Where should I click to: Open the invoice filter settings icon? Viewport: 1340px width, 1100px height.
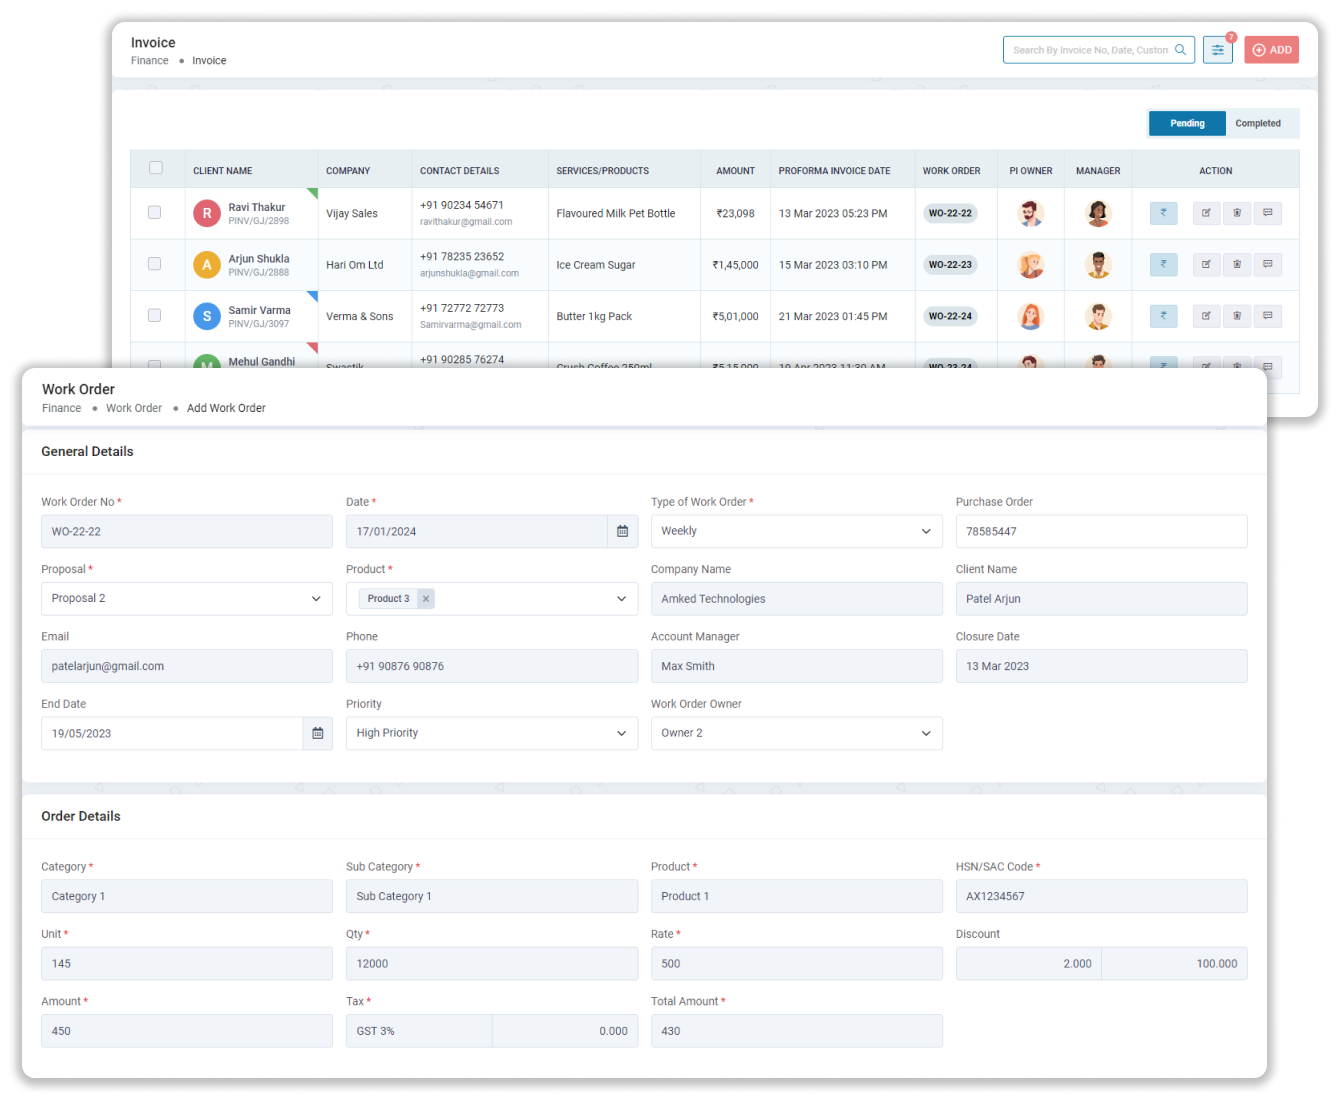(x=1217, y=50)
